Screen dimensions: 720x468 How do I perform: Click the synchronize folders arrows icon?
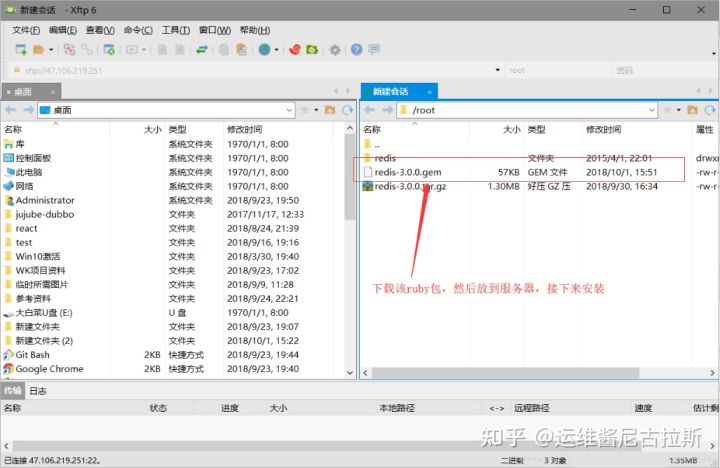pyautogui.click(x=202, y=50)
